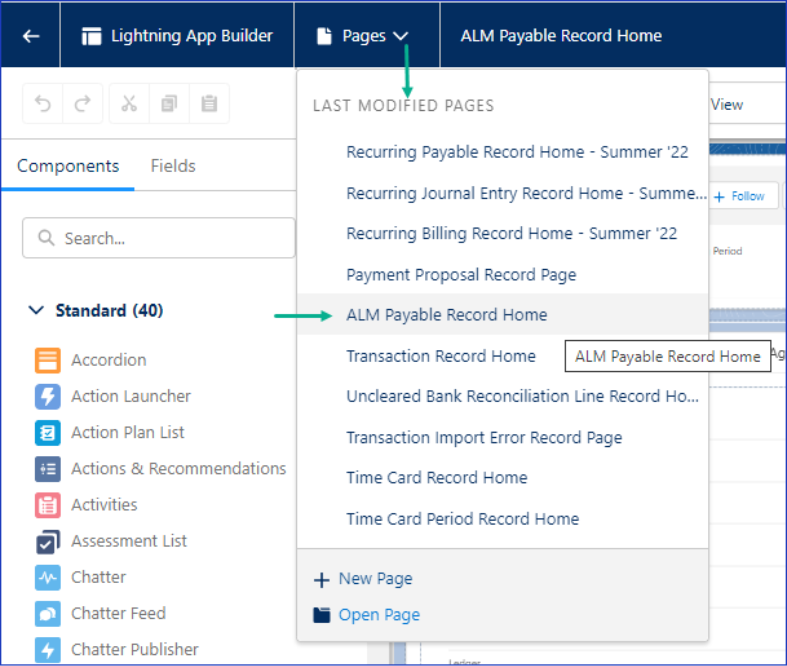Screen dimensions: 787x666
Task: Select the Components tab
Action: 68,166
